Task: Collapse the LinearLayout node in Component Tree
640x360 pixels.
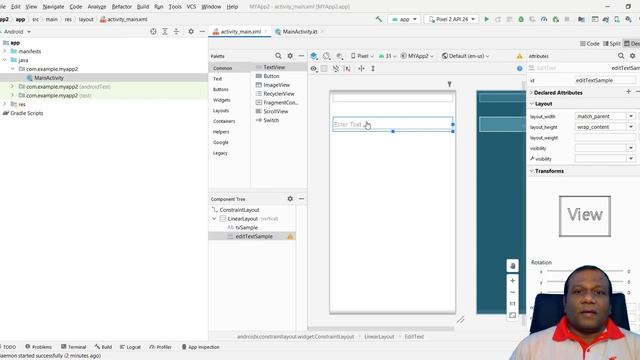Action: click(214, 219)
